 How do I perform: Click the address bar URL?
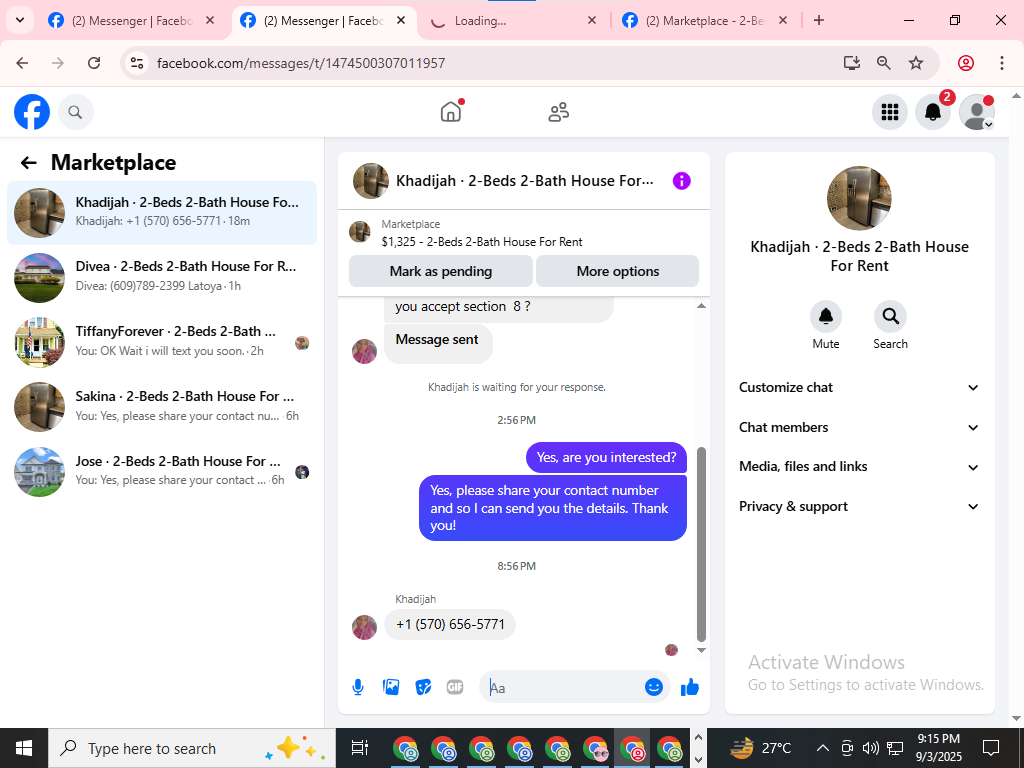[301, 63]
